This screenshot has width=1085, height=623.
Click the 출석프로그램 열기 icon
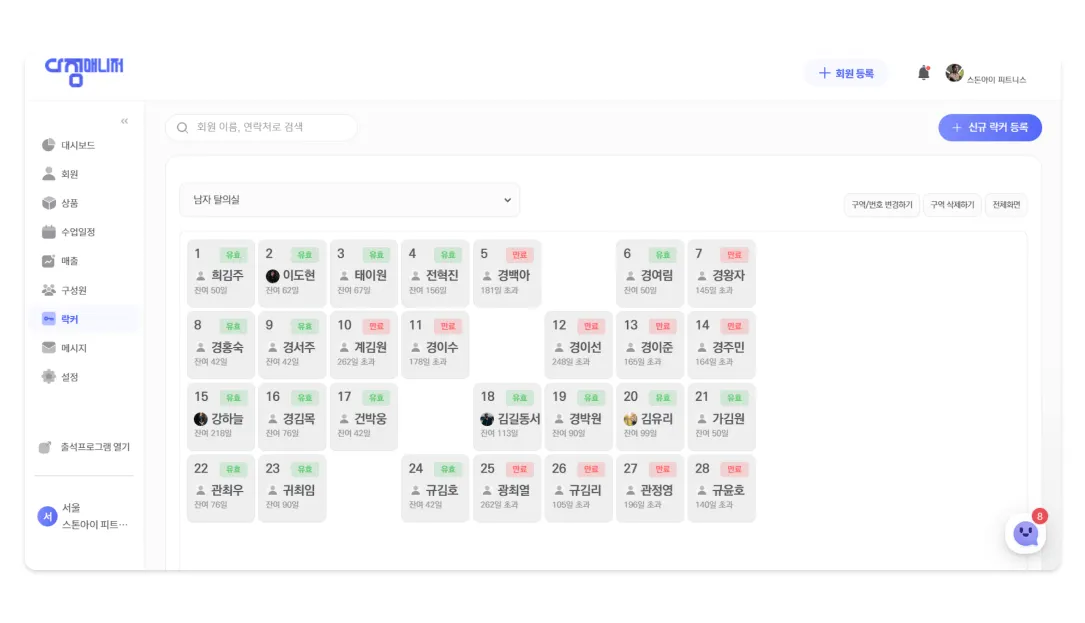(45, 447)
